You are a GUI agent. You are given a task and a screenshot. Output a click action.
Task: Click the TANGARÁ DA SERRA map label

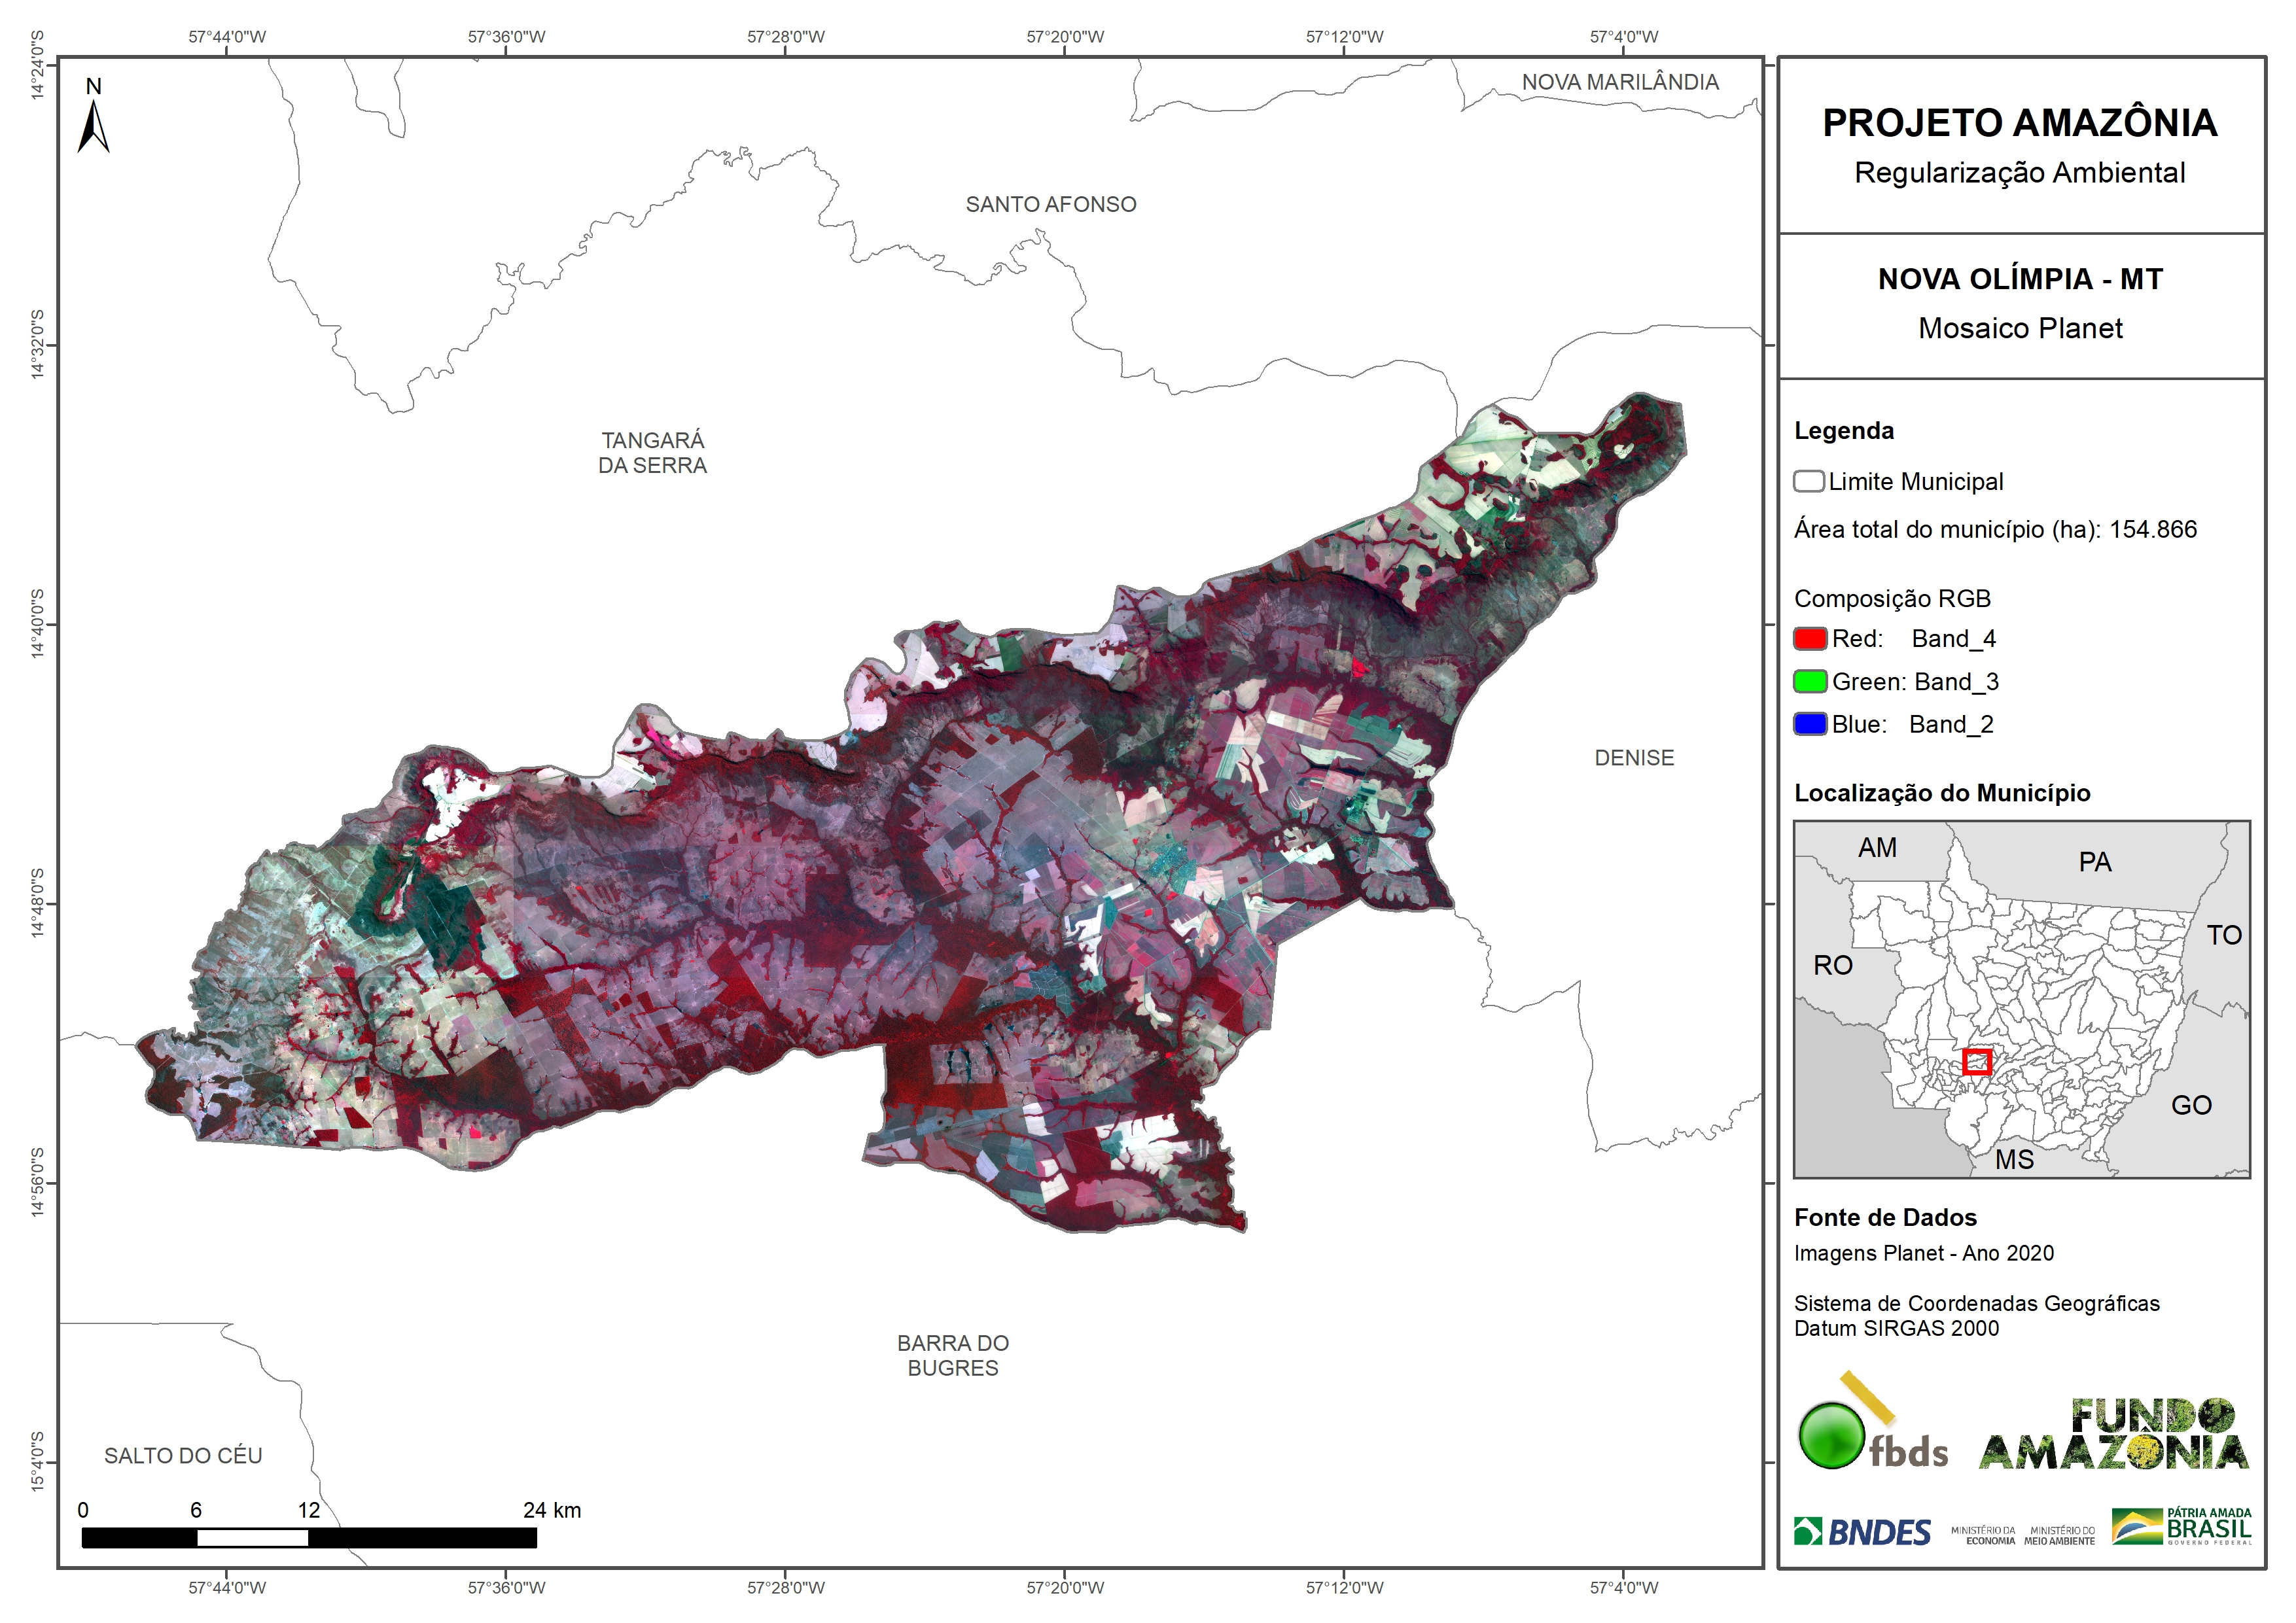(652, 452)
